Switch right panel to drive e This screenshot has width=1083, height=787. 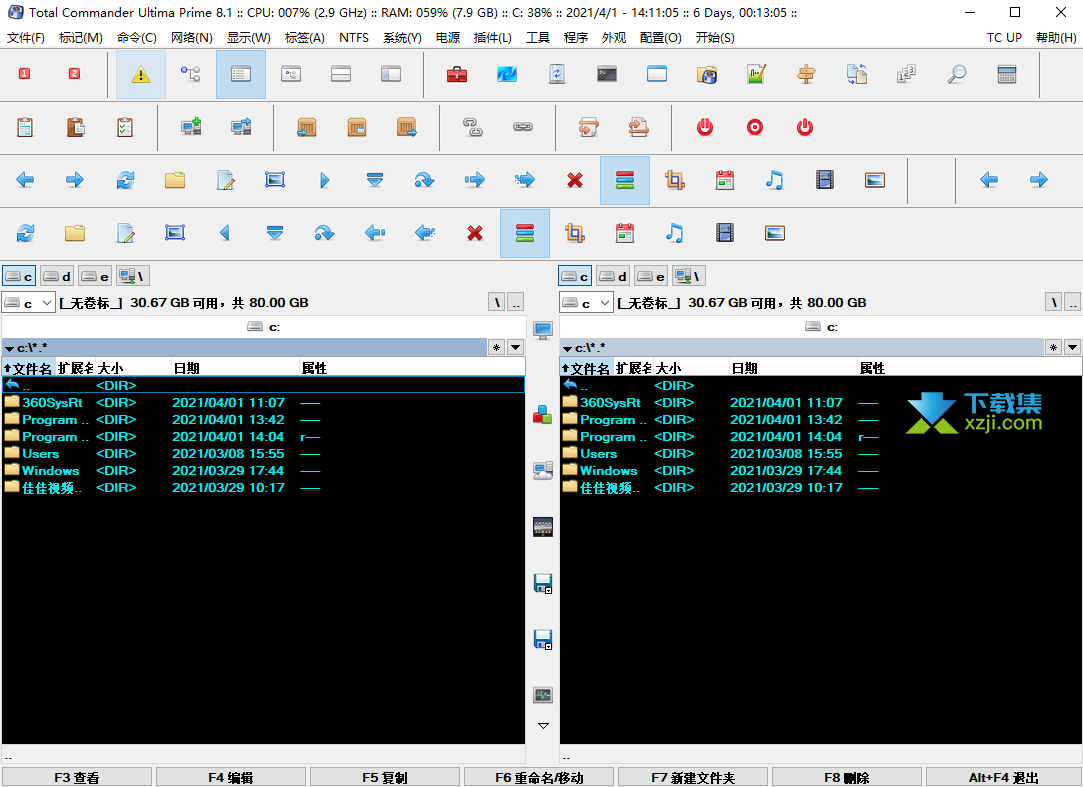(651, 276)
